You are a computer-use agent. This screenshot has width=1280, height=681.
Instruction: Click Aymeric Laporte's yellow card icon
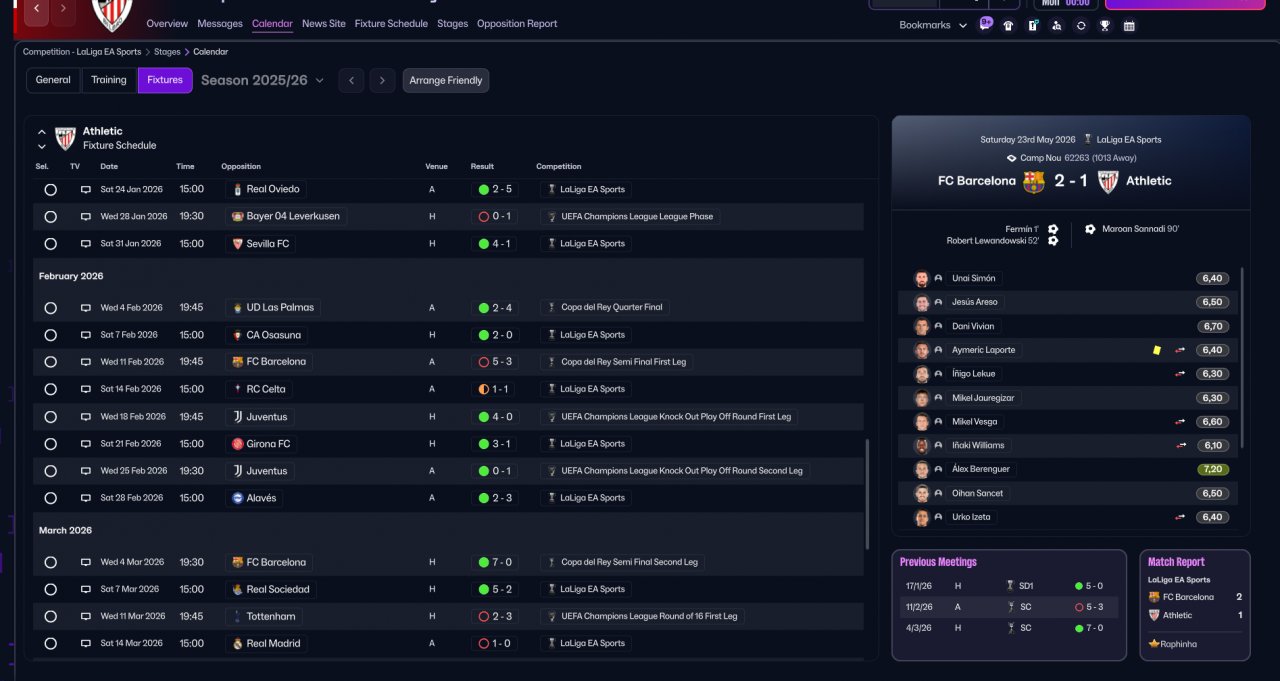[1156, 350]
